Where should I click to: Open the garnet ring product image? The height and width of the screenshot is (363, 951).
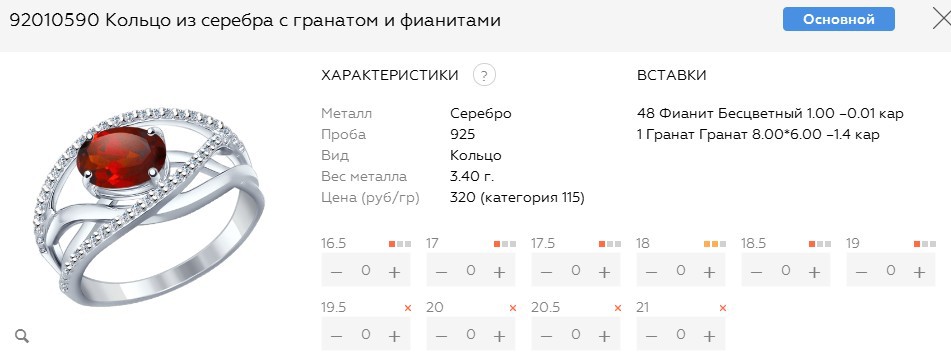[149, 207]
